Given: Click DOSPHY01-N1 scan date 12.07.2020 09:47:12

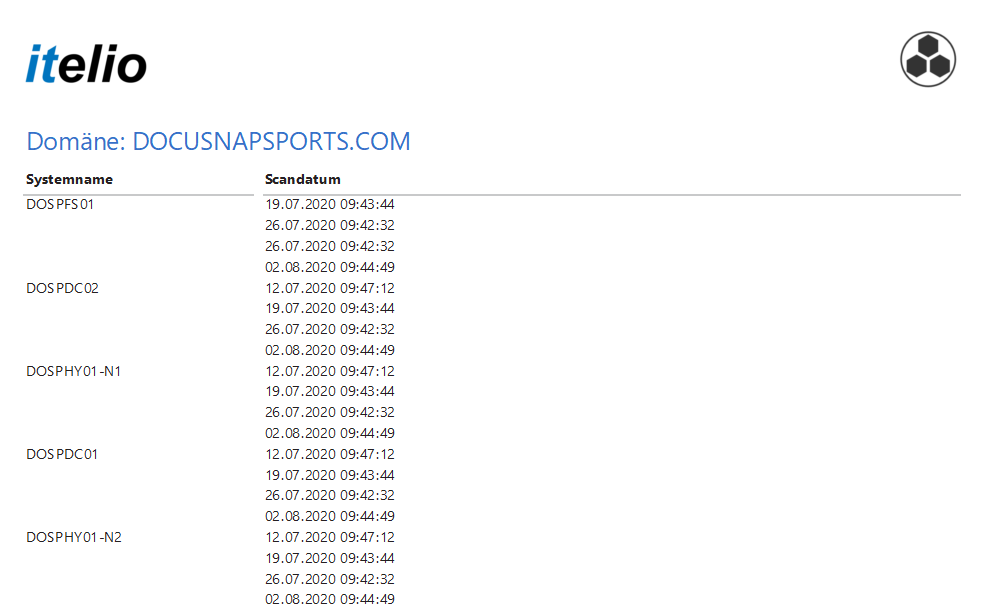Looking at the screenshot, I should (330, 371).
